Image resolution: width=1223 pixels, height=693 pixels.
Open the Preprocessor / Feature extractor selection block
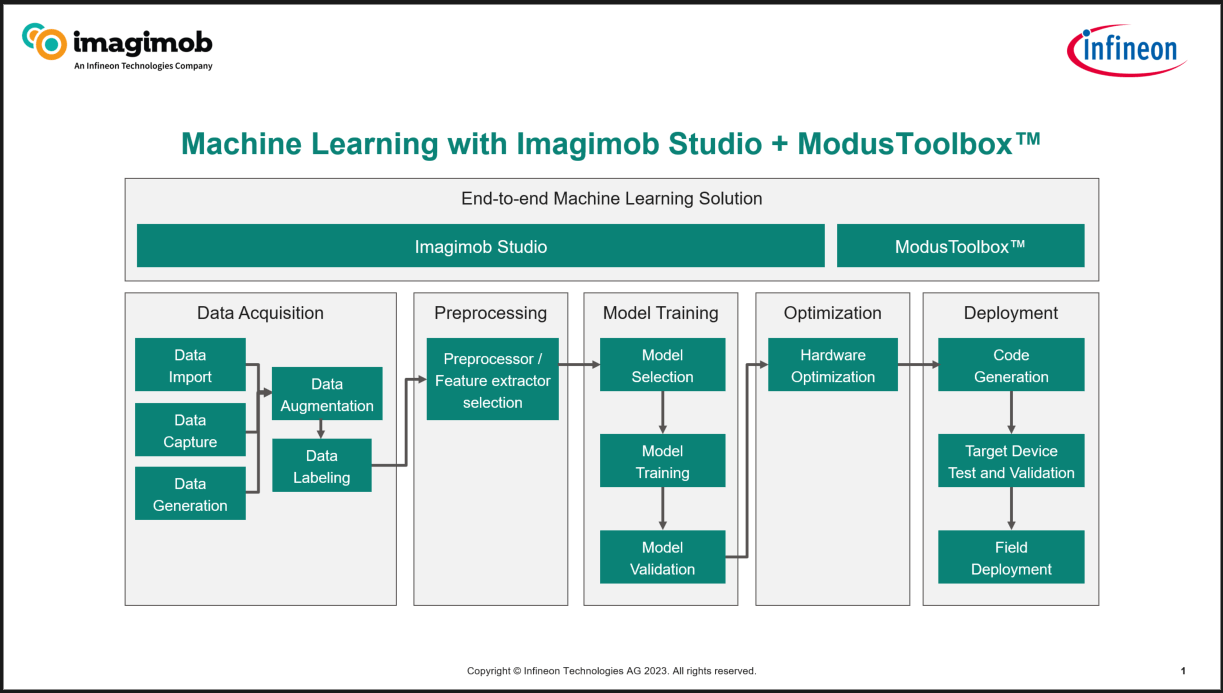click(492, 380)
